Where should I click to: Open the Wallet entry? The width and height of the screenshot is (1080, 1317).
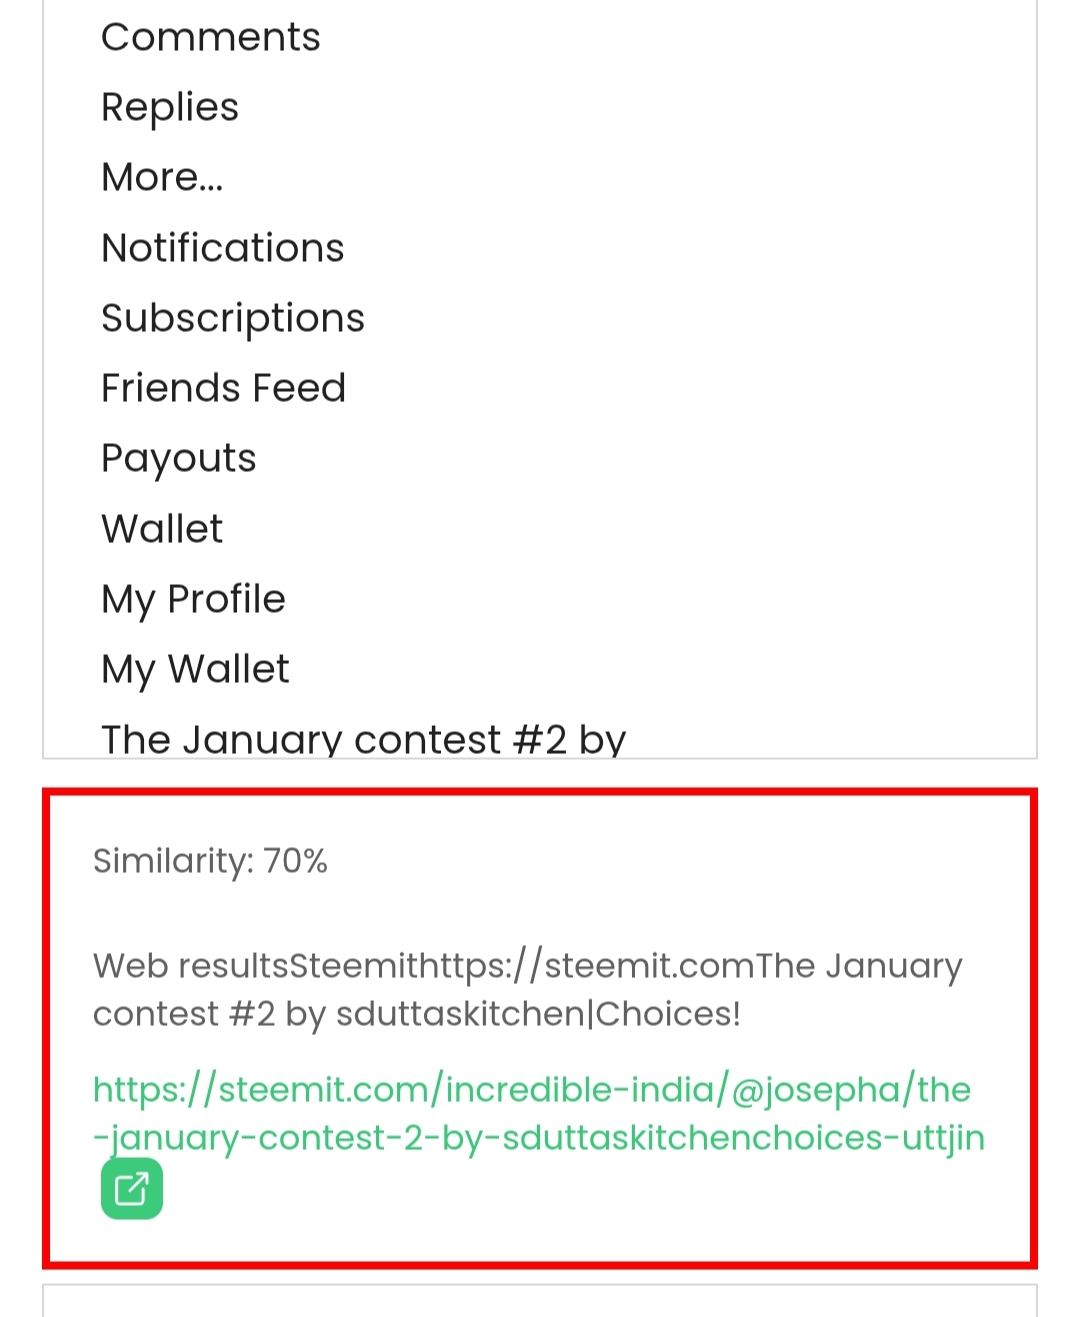162,528
